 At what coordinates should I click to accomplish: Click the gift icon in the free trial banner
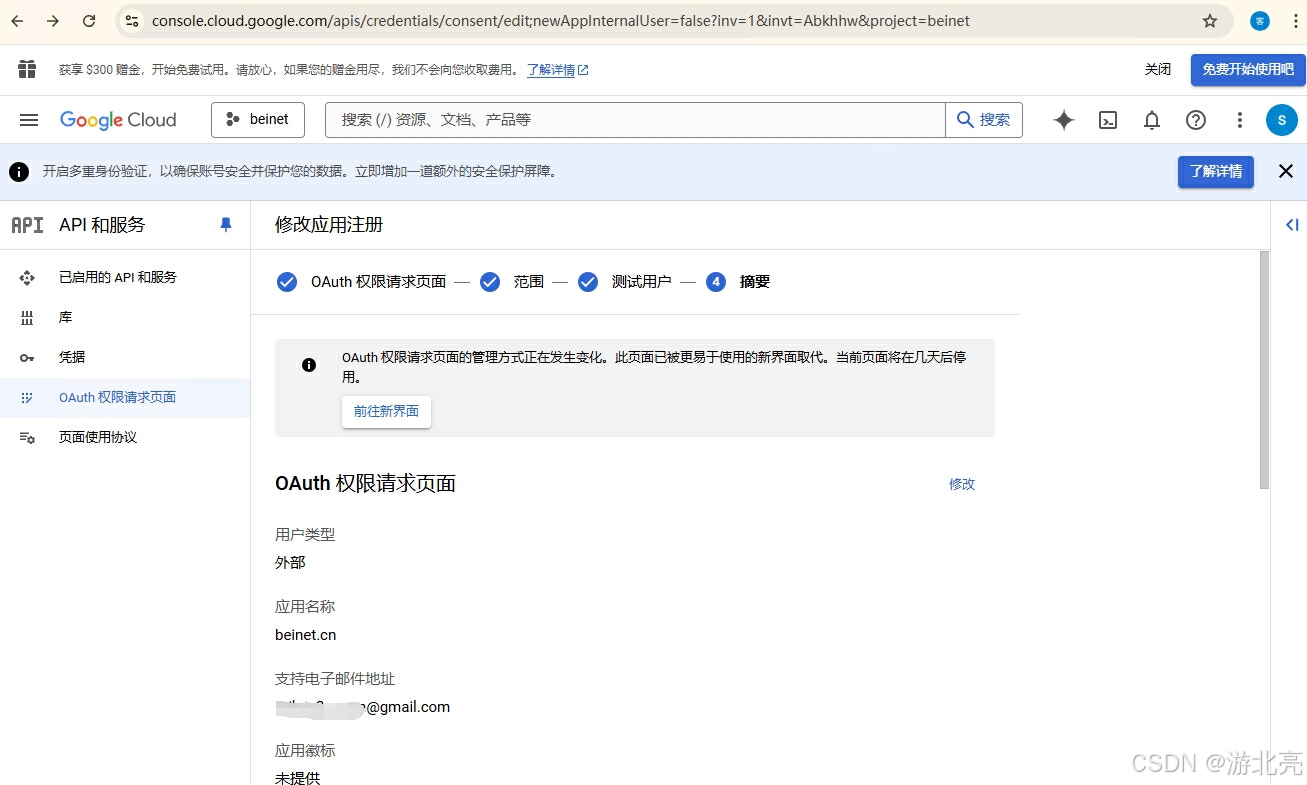coord(27,69)
